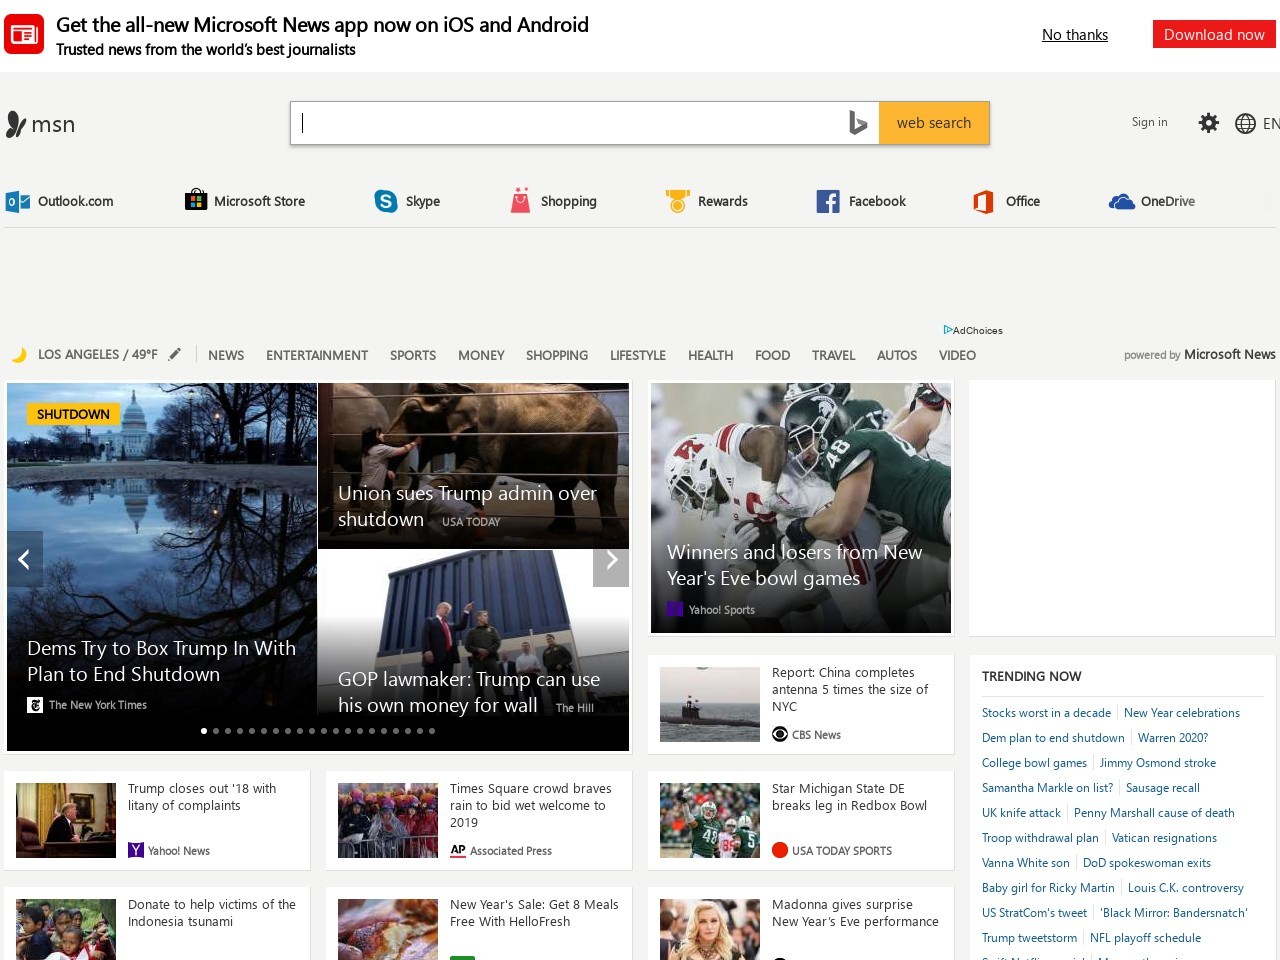
Task: Click the msn butterfly logo
Action: (16, 124)
